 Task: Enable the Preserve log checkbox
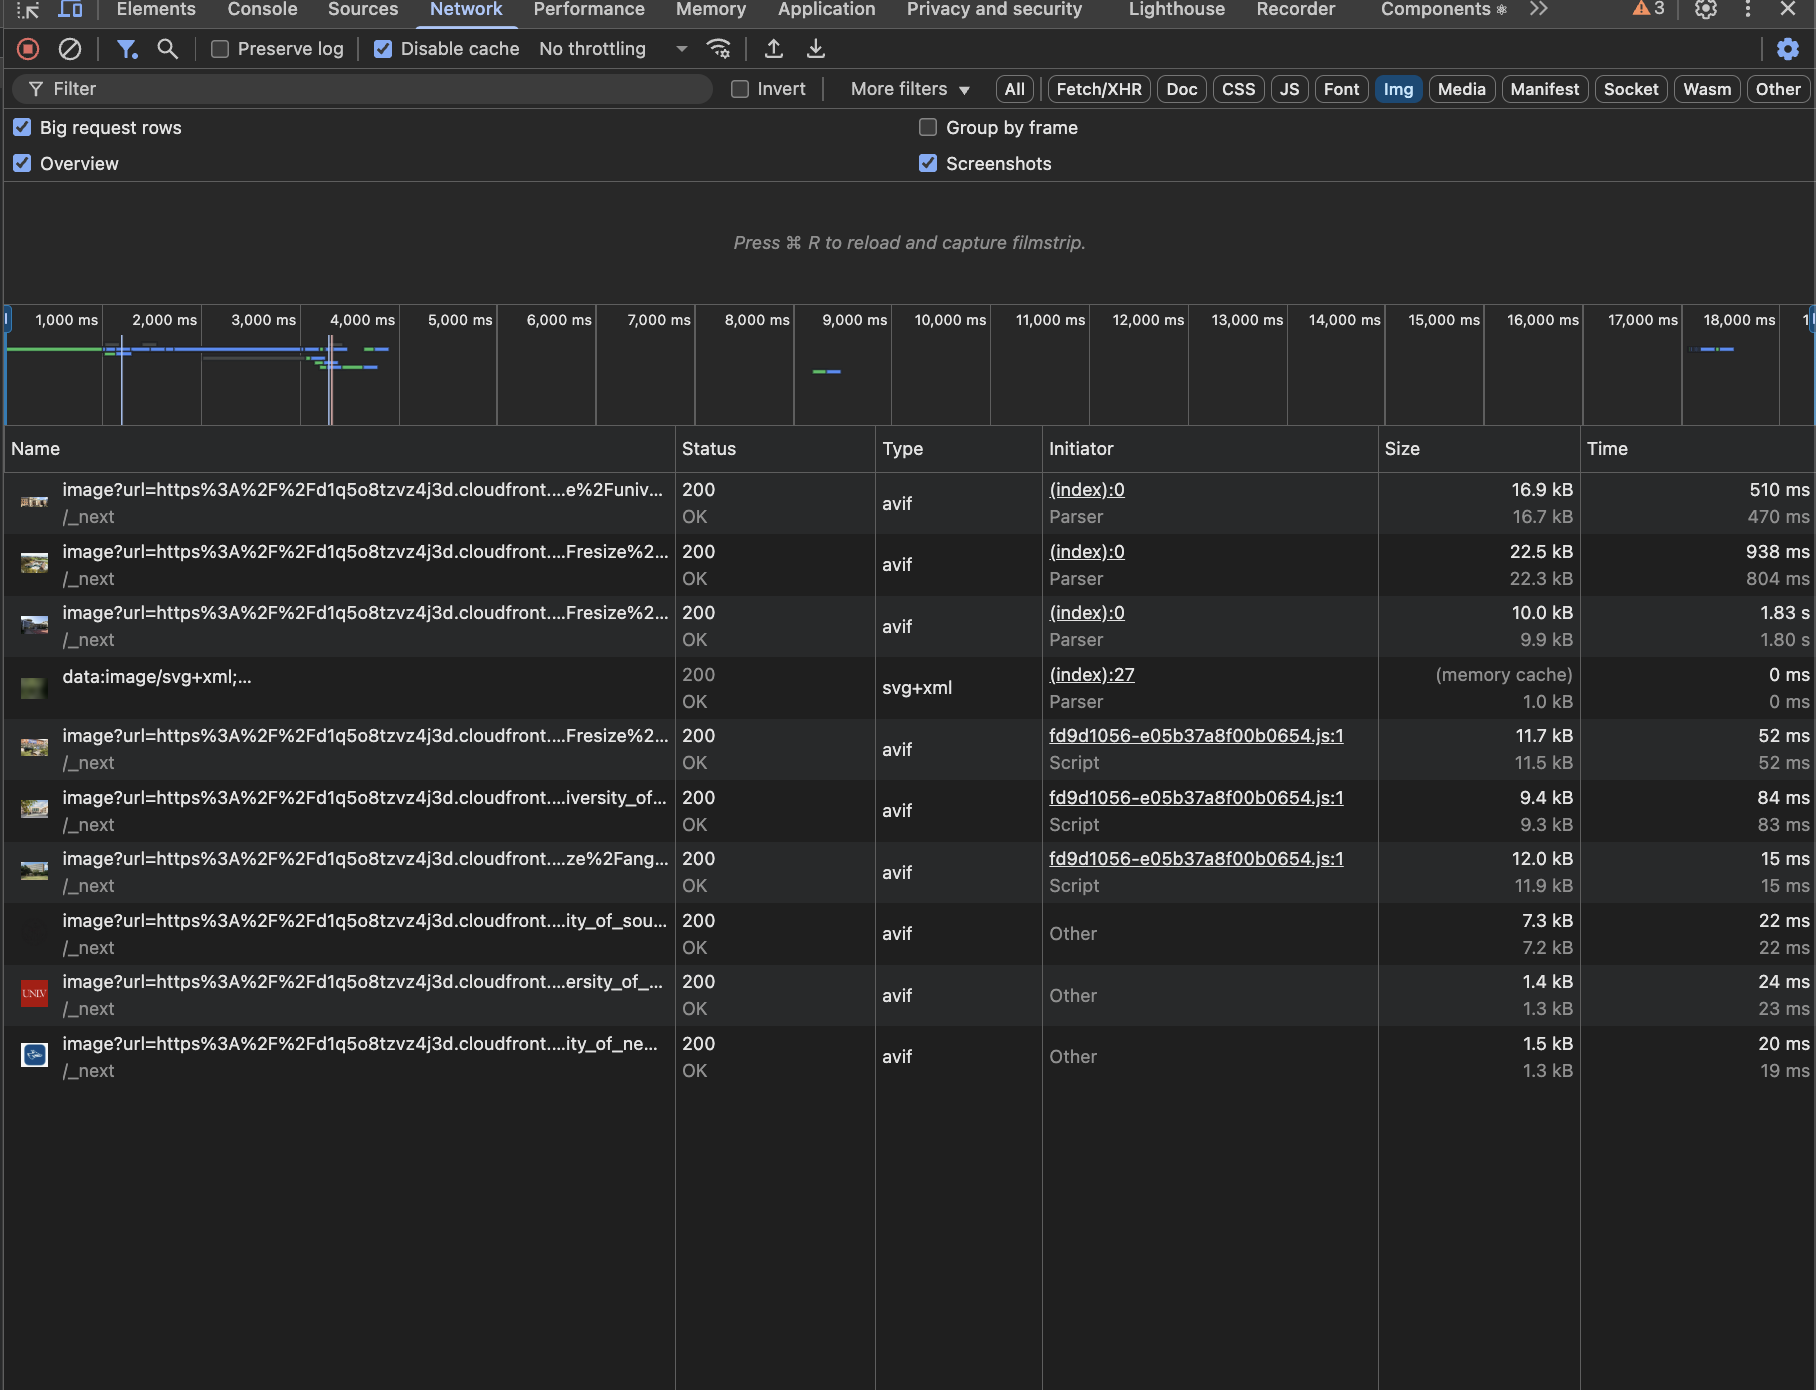pyautogui.click(x=220, y=49)
